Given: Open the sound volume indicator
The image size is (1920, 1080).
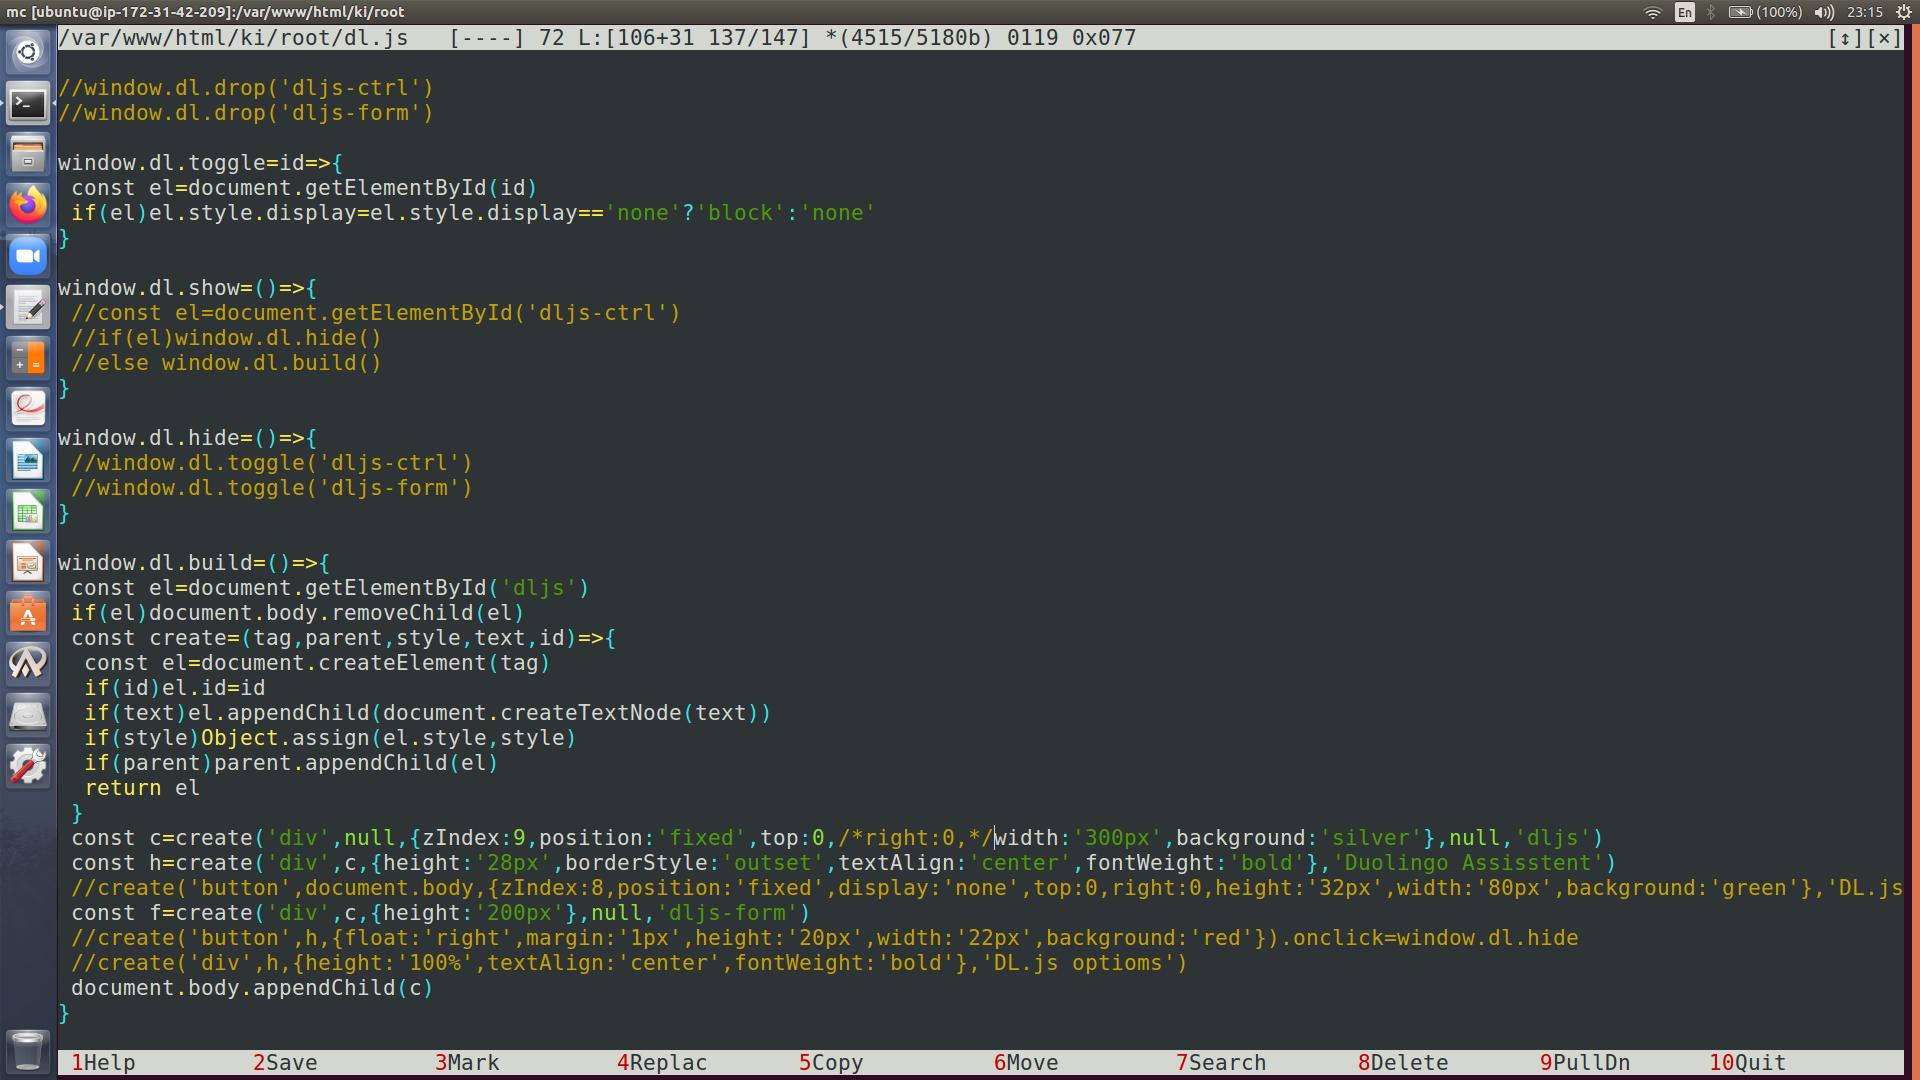Looking at the screenshot, I should (x=1825, y=12).
